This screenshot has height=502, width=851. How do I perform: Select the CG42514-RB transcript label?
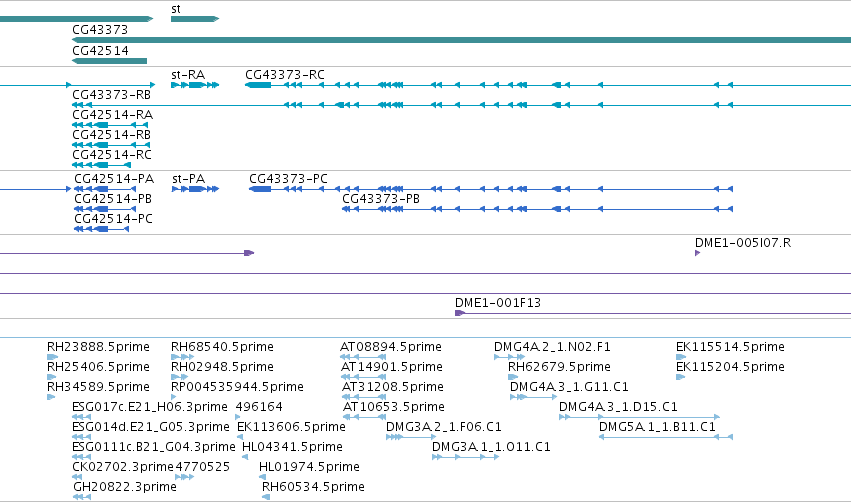pos(111,135)
